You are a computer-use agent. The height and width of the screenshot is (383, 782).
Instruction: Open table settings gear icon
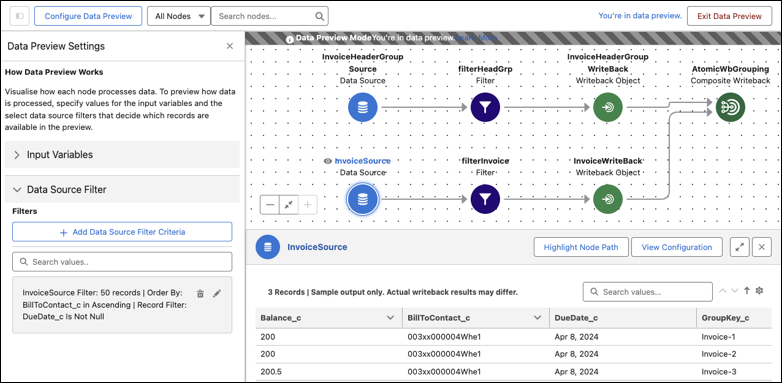click(760, 291)
